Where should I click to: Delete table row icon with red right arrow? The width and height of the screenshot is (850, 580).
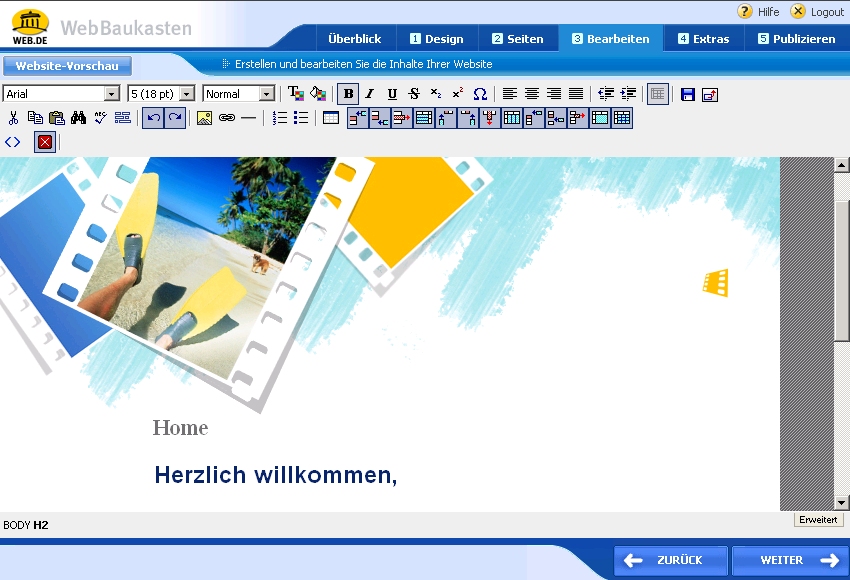click(x=402, y=118)
